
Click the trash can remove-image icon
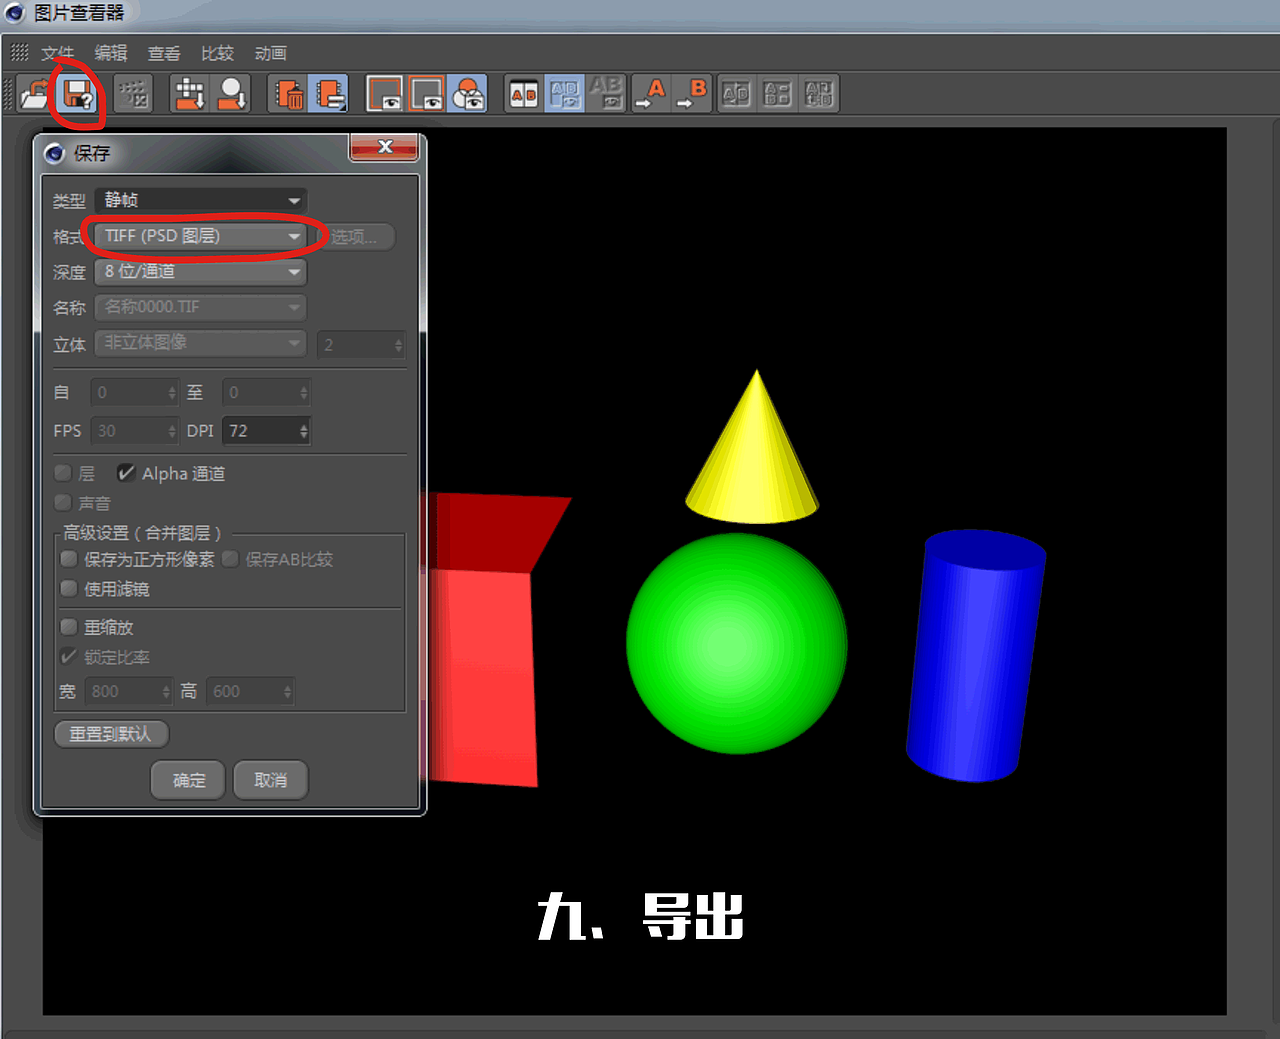point(289,94)
